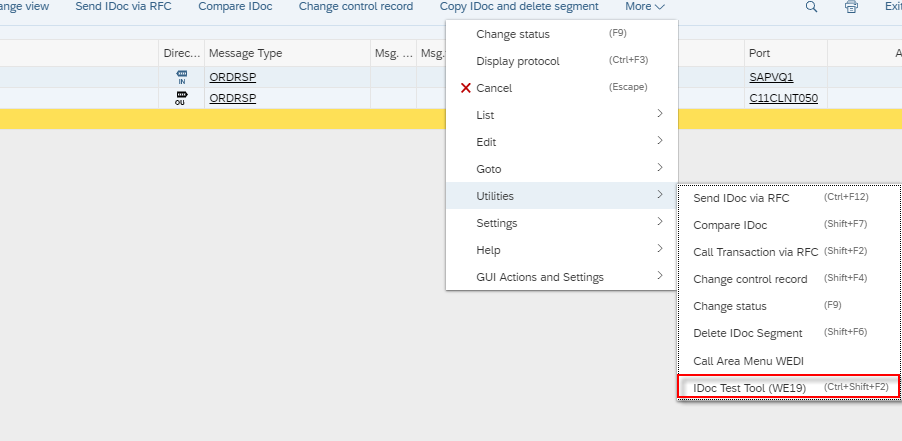Select Delete IDoc Segment menu item
902x441 pixels.
pos(748,333)
